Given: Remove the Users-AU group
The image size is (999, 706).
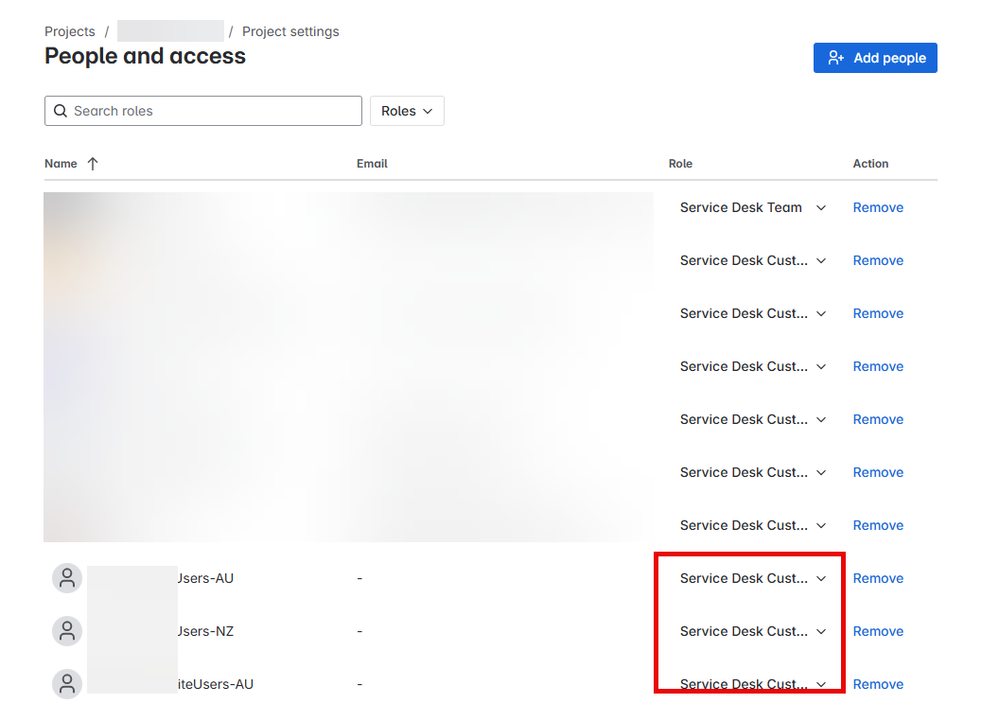Looking at the screenshot, I should 878,579.
